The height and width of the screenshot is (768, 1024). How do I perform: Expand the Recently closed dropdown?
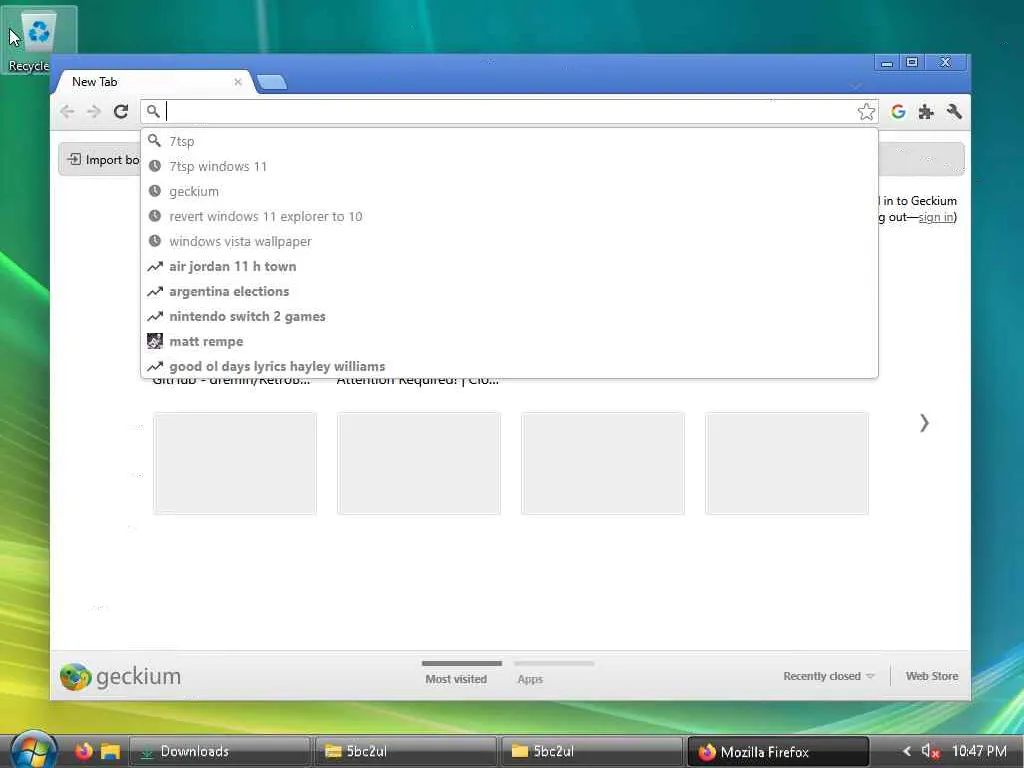click(828, 676)
